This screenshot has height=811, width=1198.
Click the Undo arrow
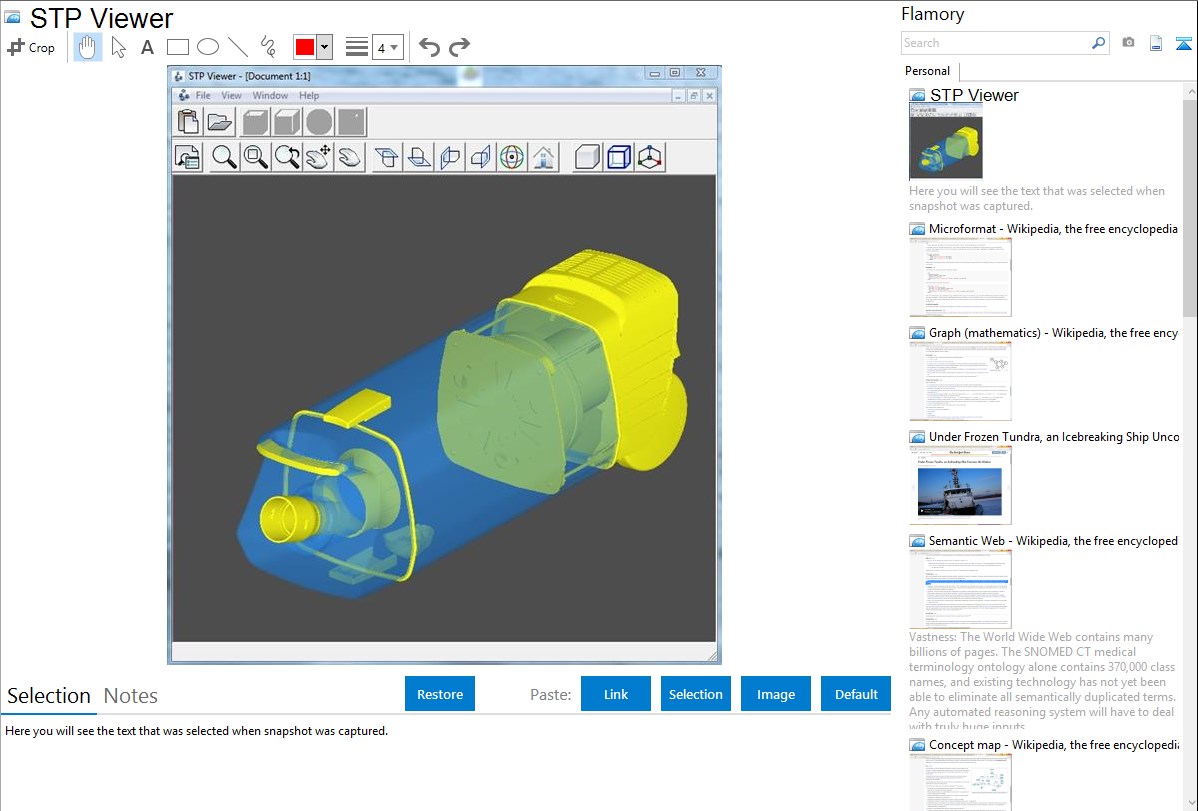(x=429, y=47)
